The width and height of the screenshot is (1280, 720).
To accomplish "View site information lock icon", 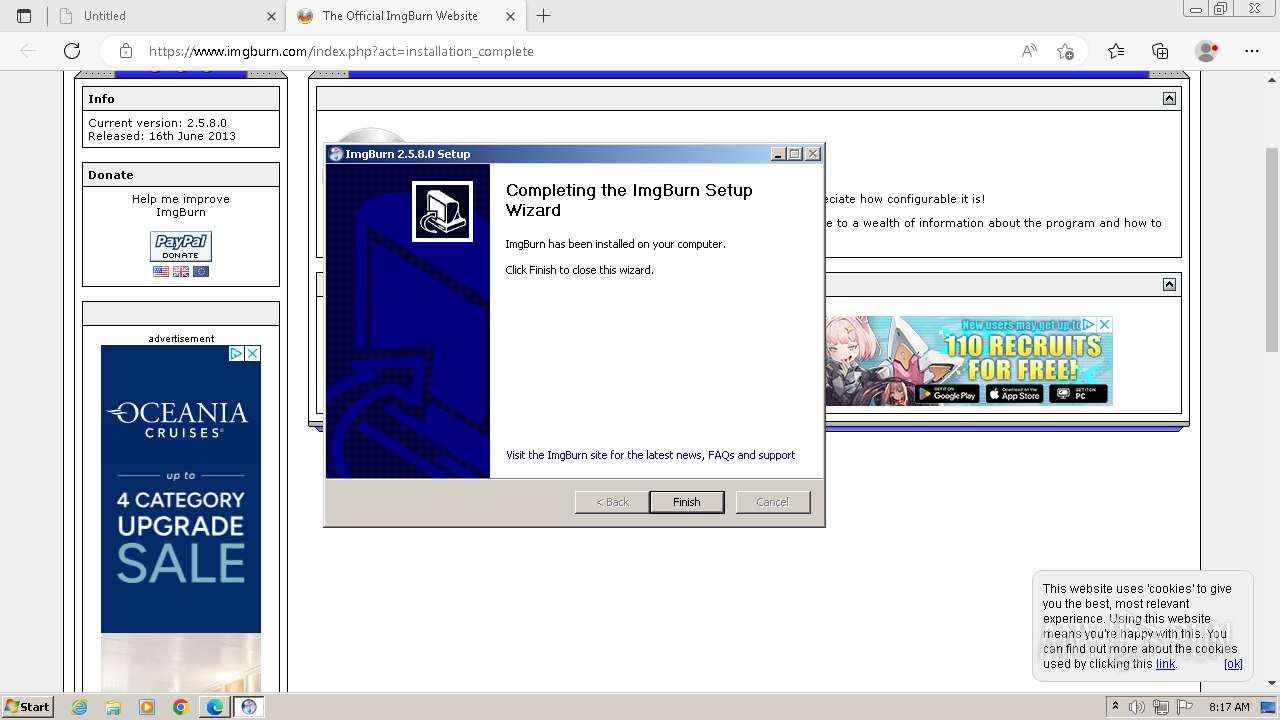I will click(x=126, y=51).
